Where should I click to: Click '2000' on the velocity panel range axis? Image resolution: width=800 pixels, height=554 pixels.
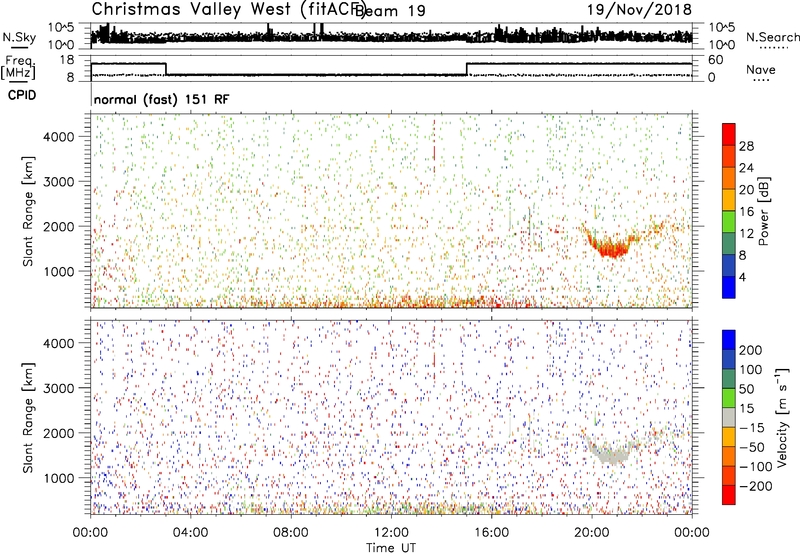(59, 433)
